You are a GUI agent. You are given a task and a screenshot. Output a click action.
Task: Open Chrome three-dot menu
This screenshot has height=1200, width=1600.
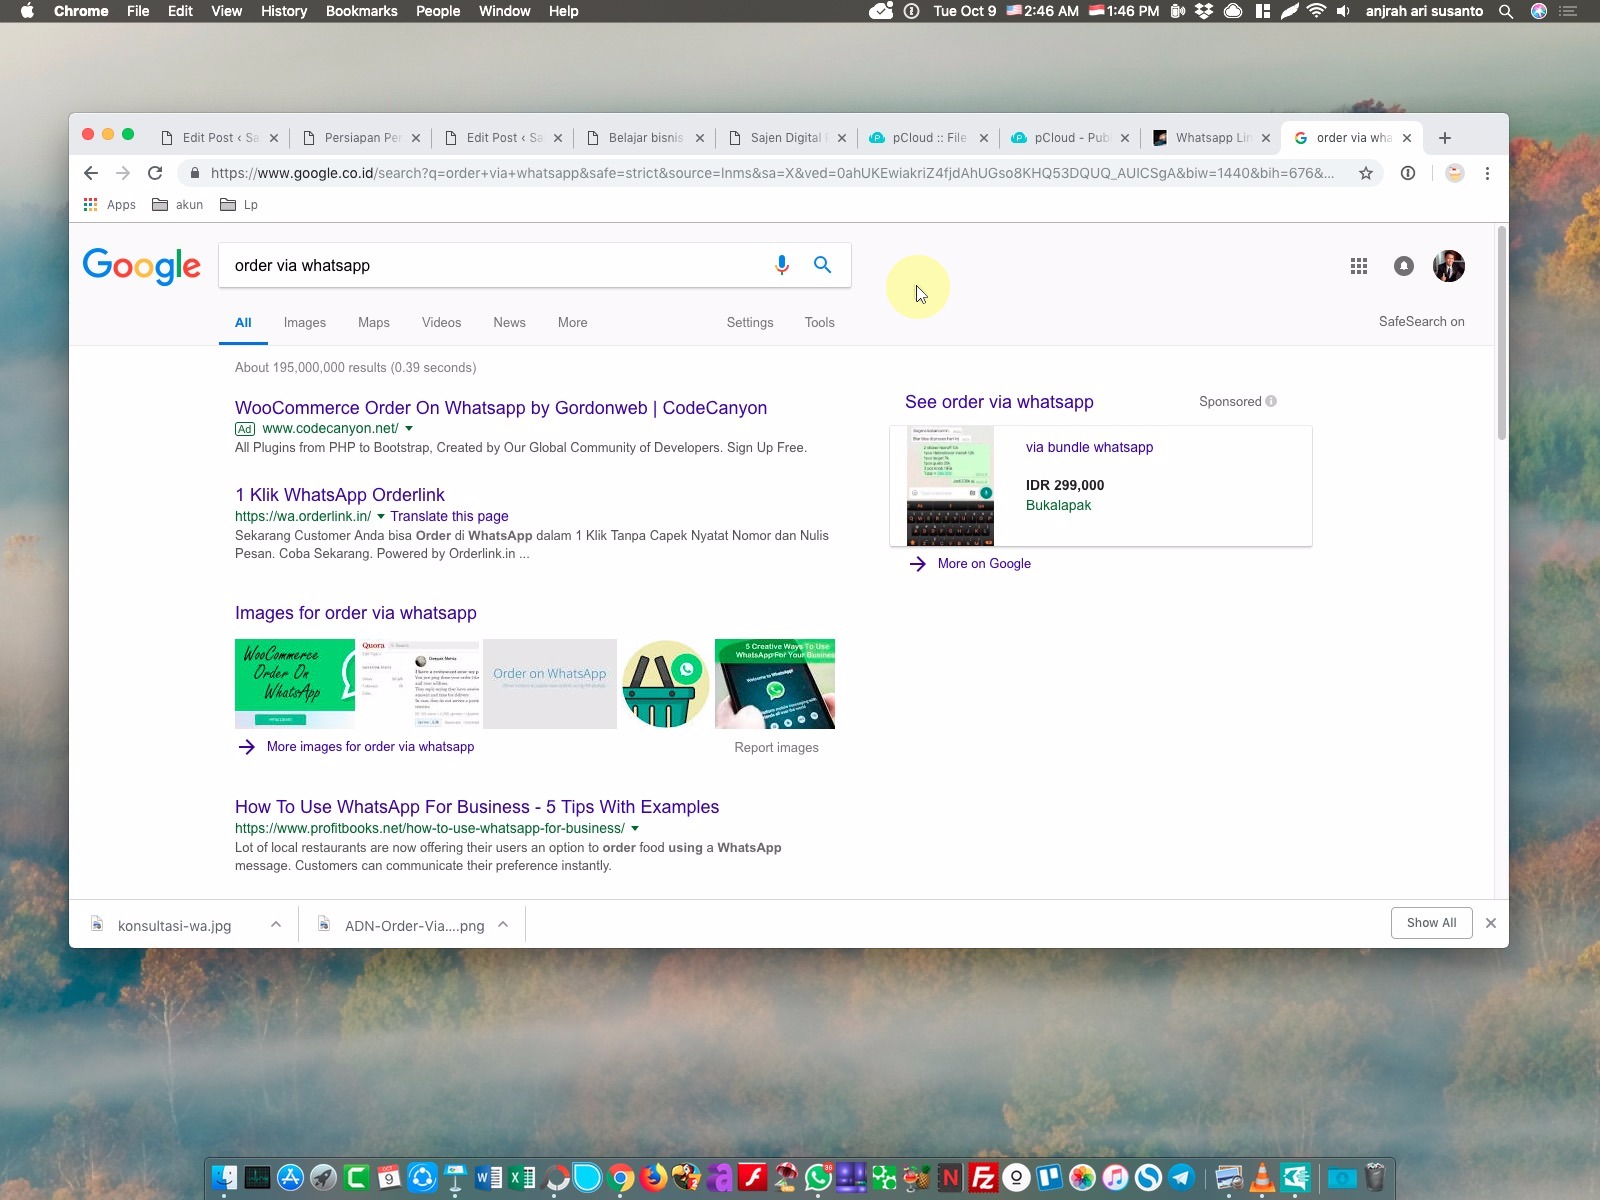1487,173
